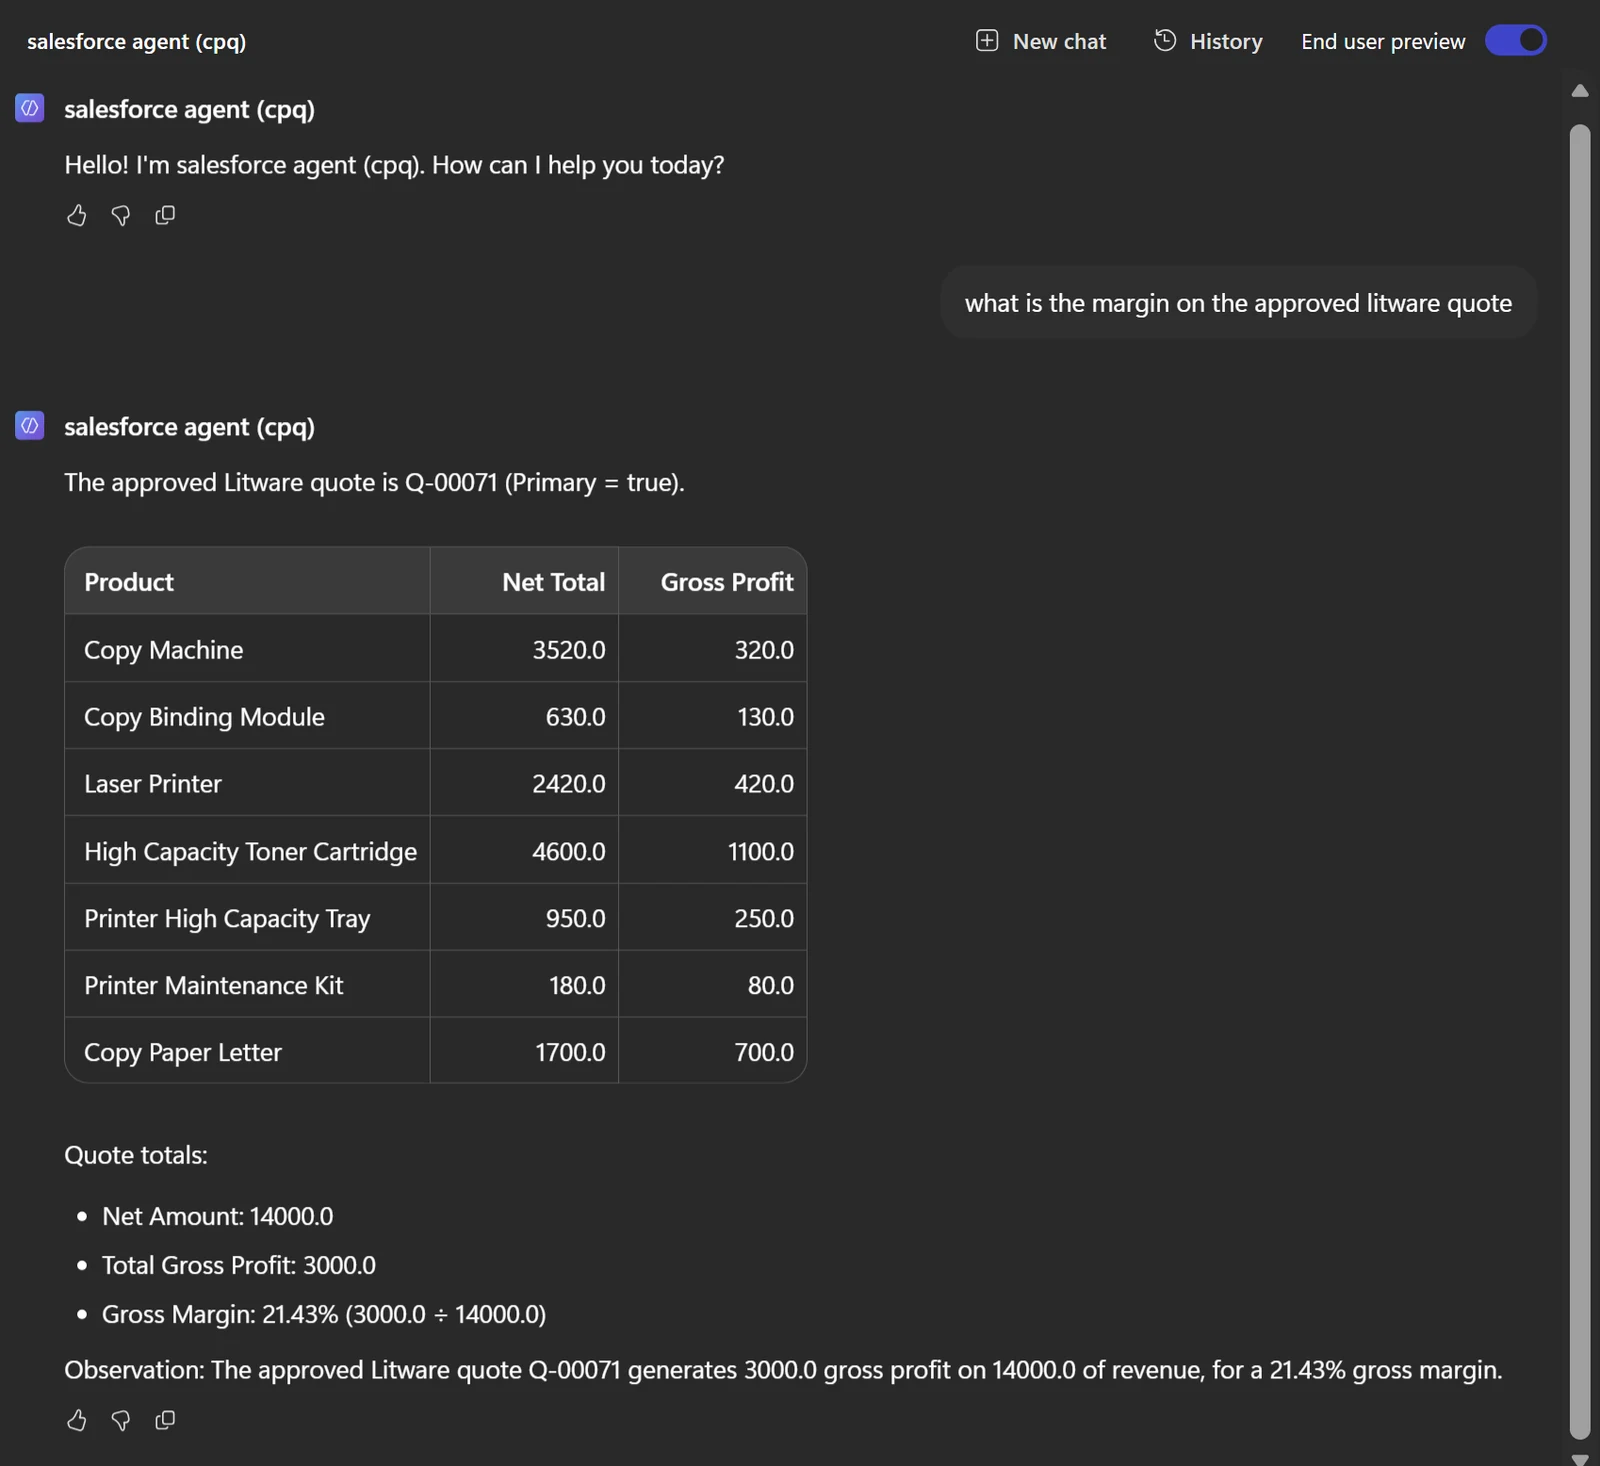1600x1466 pixels.
Task: Click net total 950.0 for Capacity Tray
Action: pos(525,918)
